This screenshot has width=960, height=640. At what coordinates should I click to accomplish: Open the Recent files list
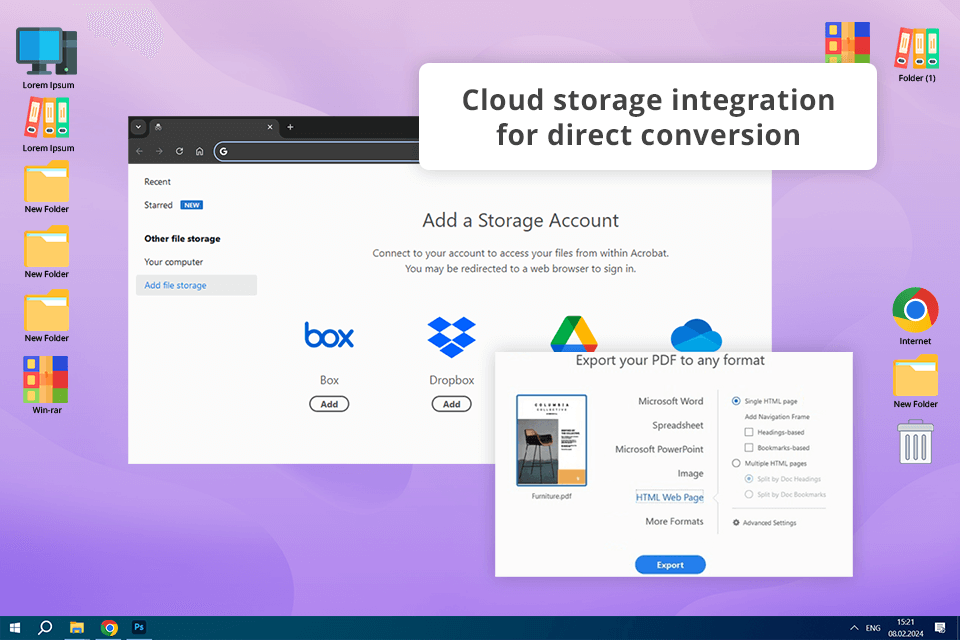(x=157, y=182)
